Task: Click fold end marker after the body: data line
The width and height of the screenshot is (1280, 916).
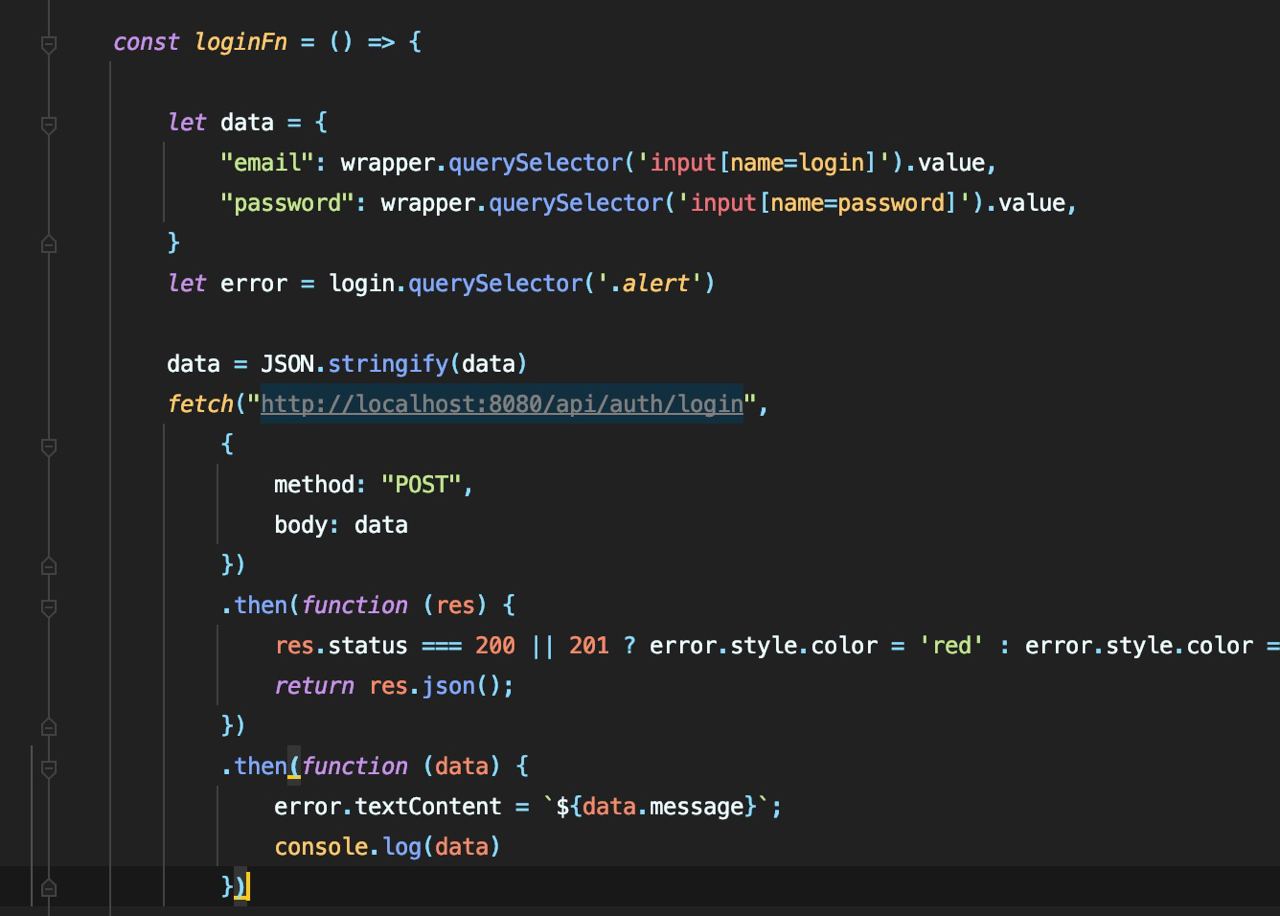Action: click(x=48, y=565)
